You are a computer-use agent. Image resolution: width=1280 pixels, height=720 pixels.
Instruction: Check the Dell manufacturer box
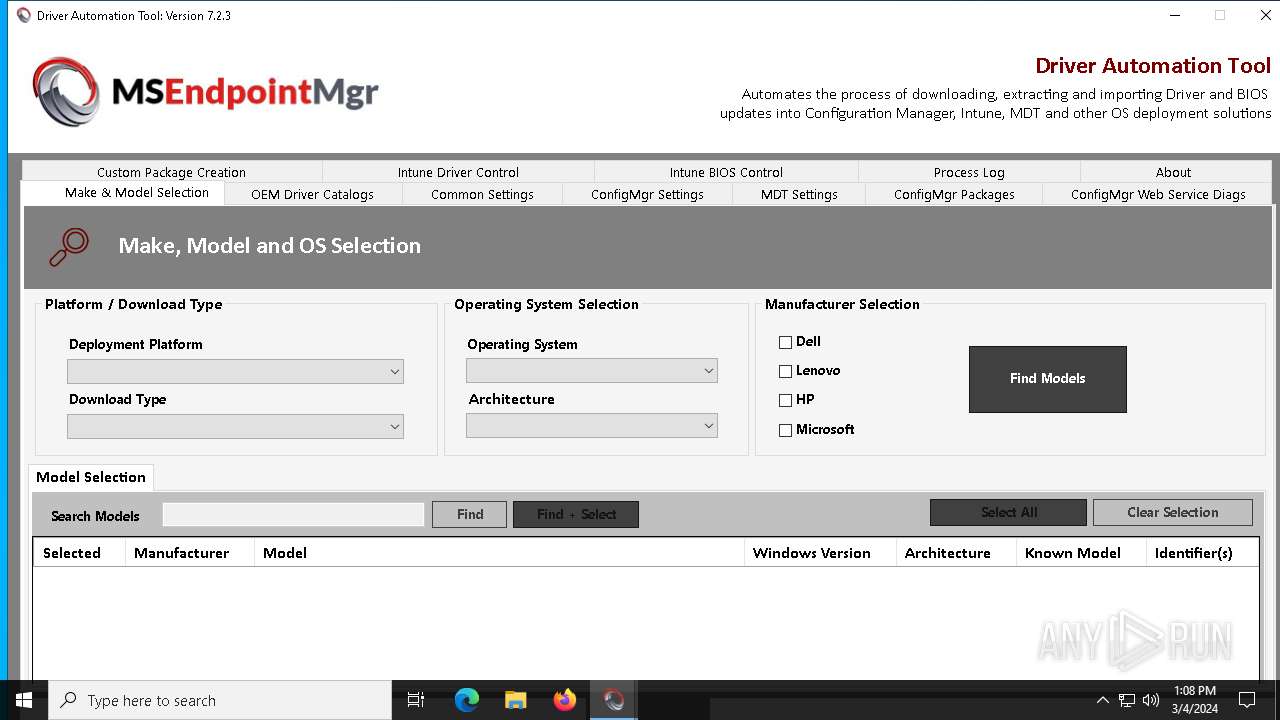point(785,342)
